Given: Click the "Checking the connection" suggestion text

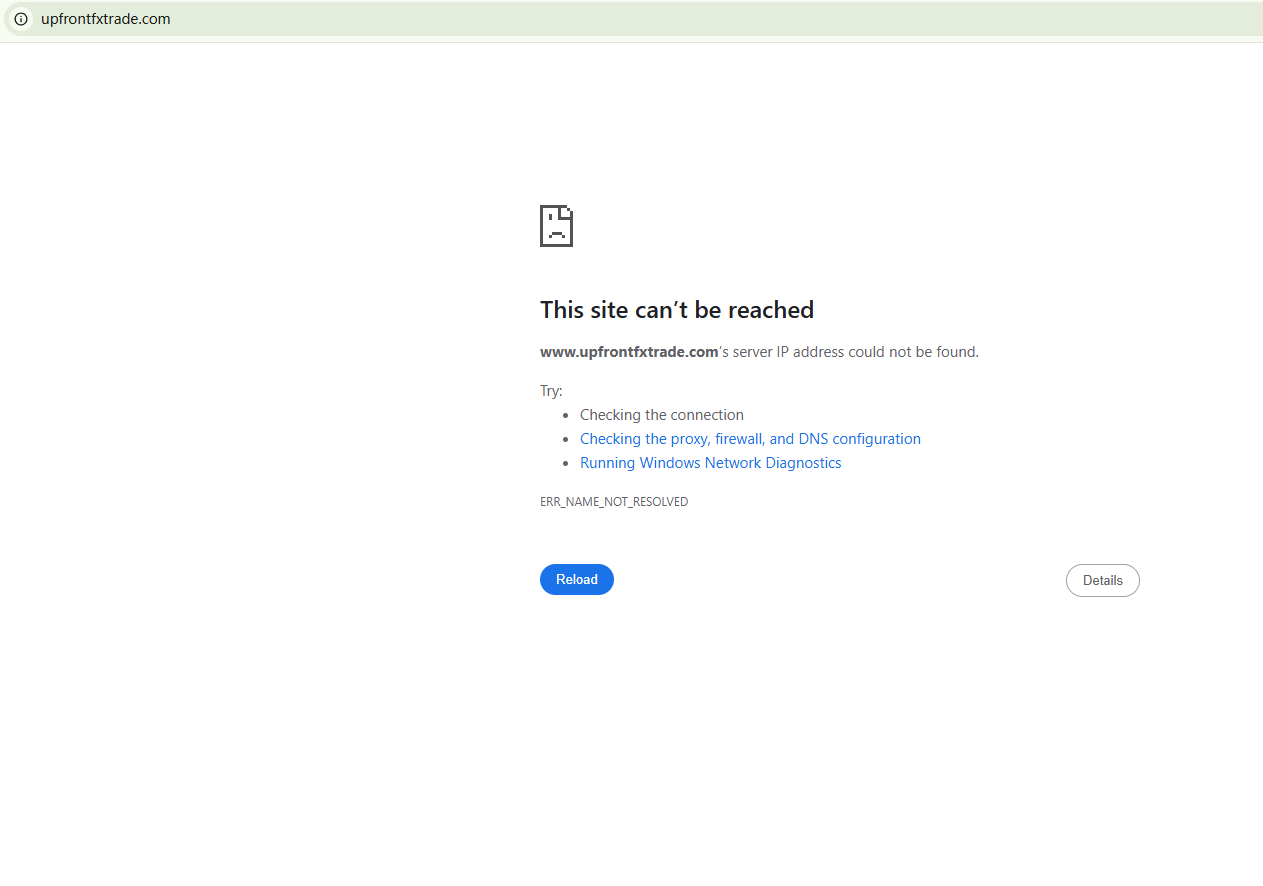Looking at the screenshot, I should pos(662,415).
